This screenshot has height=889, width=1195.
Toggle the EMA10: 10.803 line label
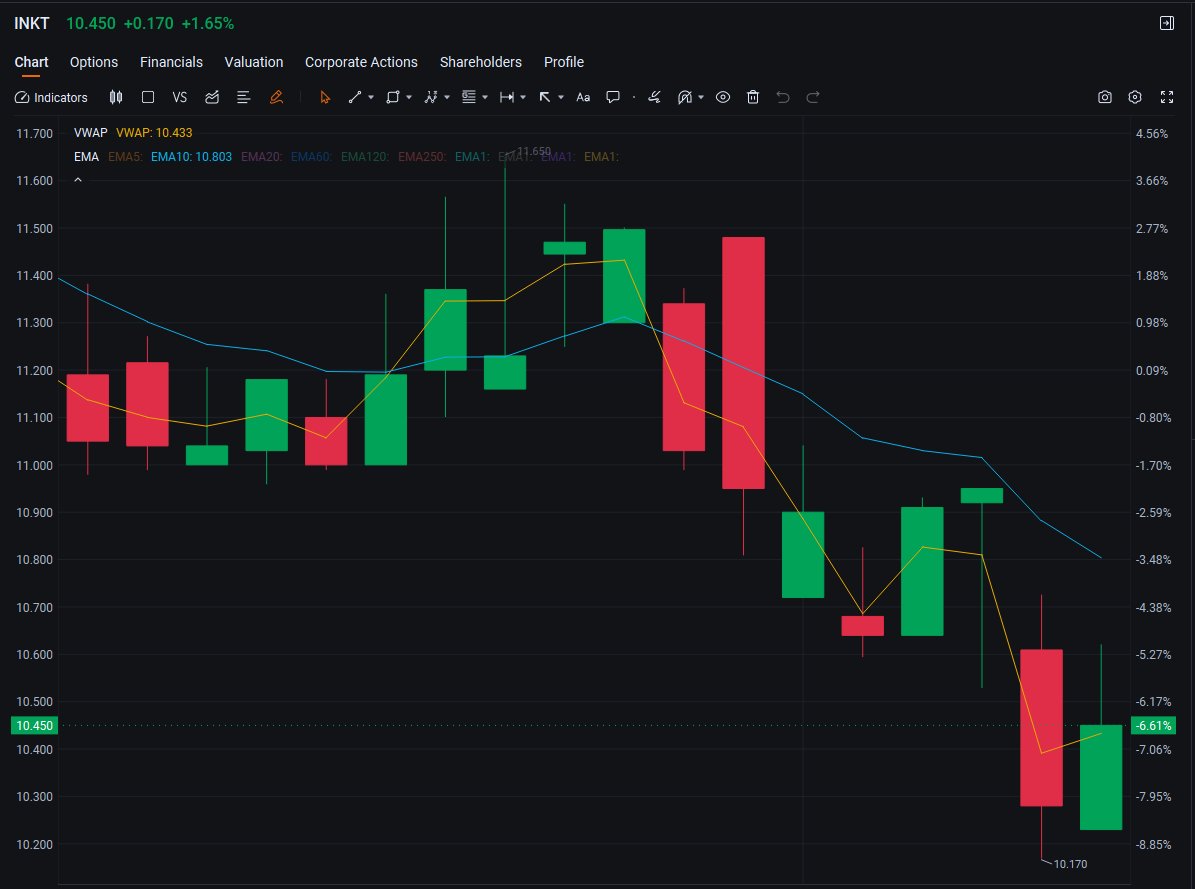(191, 156)
